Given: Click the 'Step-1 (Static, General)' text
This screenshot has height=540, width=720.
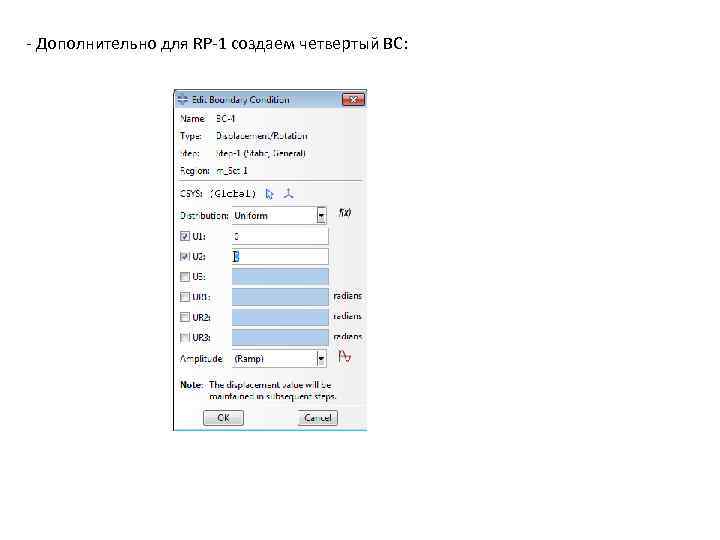Looking at the screenshot, I should point(260,153).
